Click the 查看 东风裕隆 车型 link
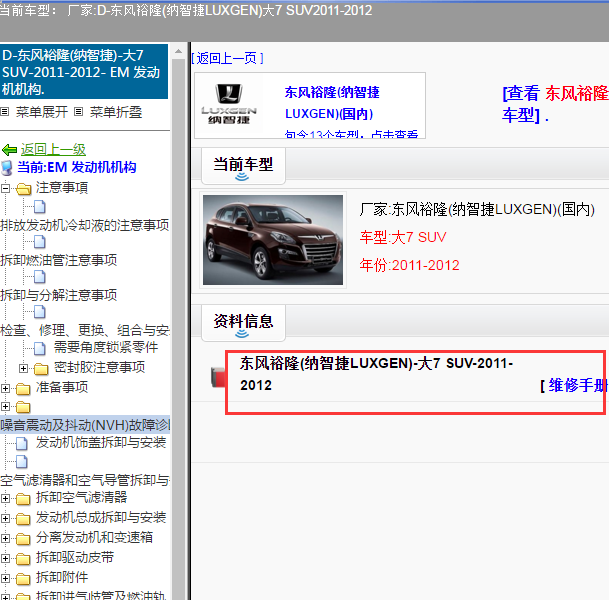Viewport: 609px width, 600px height. (x=555, y=104)
